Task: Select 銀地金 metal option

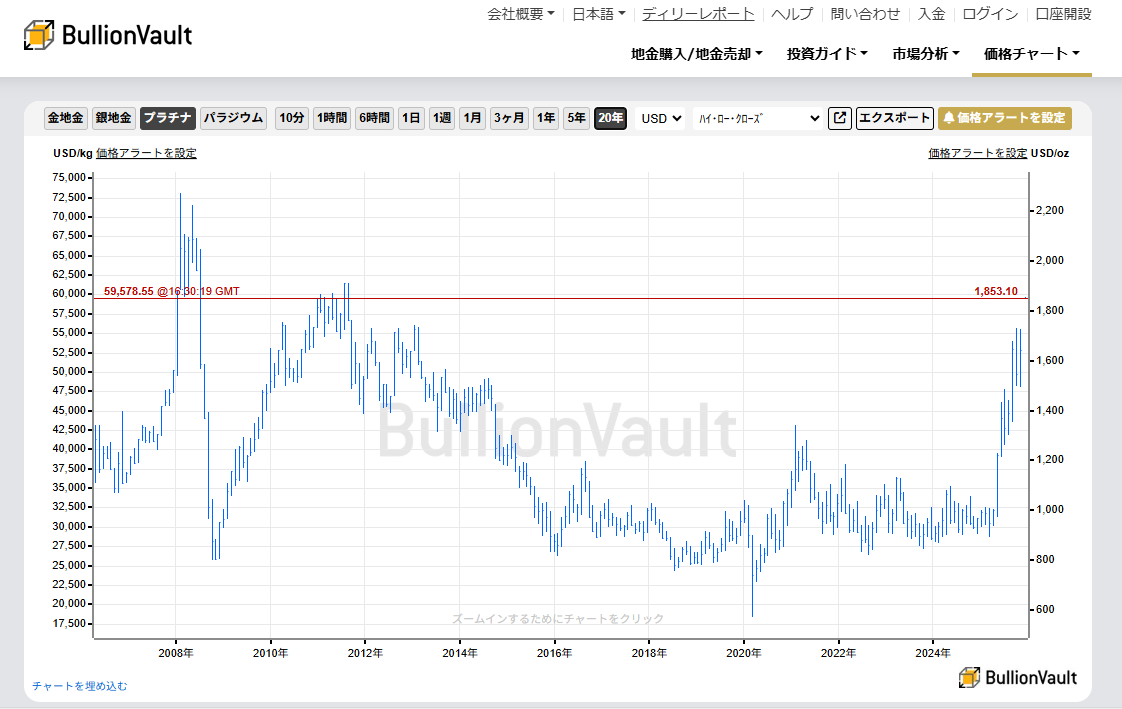Action: click(114, 118)
